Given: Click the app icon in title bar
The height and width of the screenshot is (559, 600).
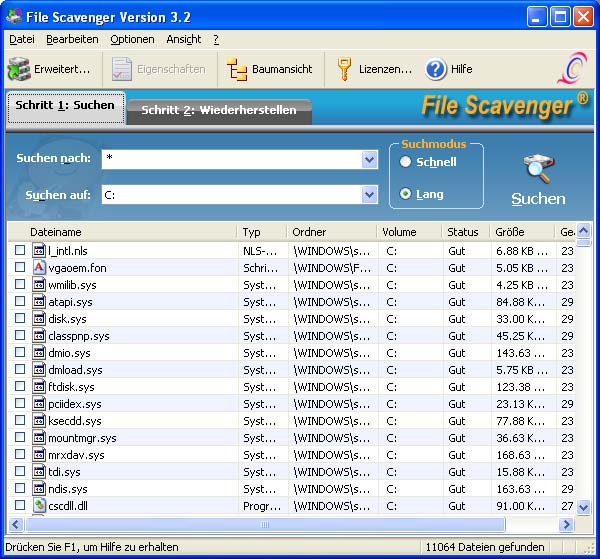Looking at the screenshot, I should (14, 16).
